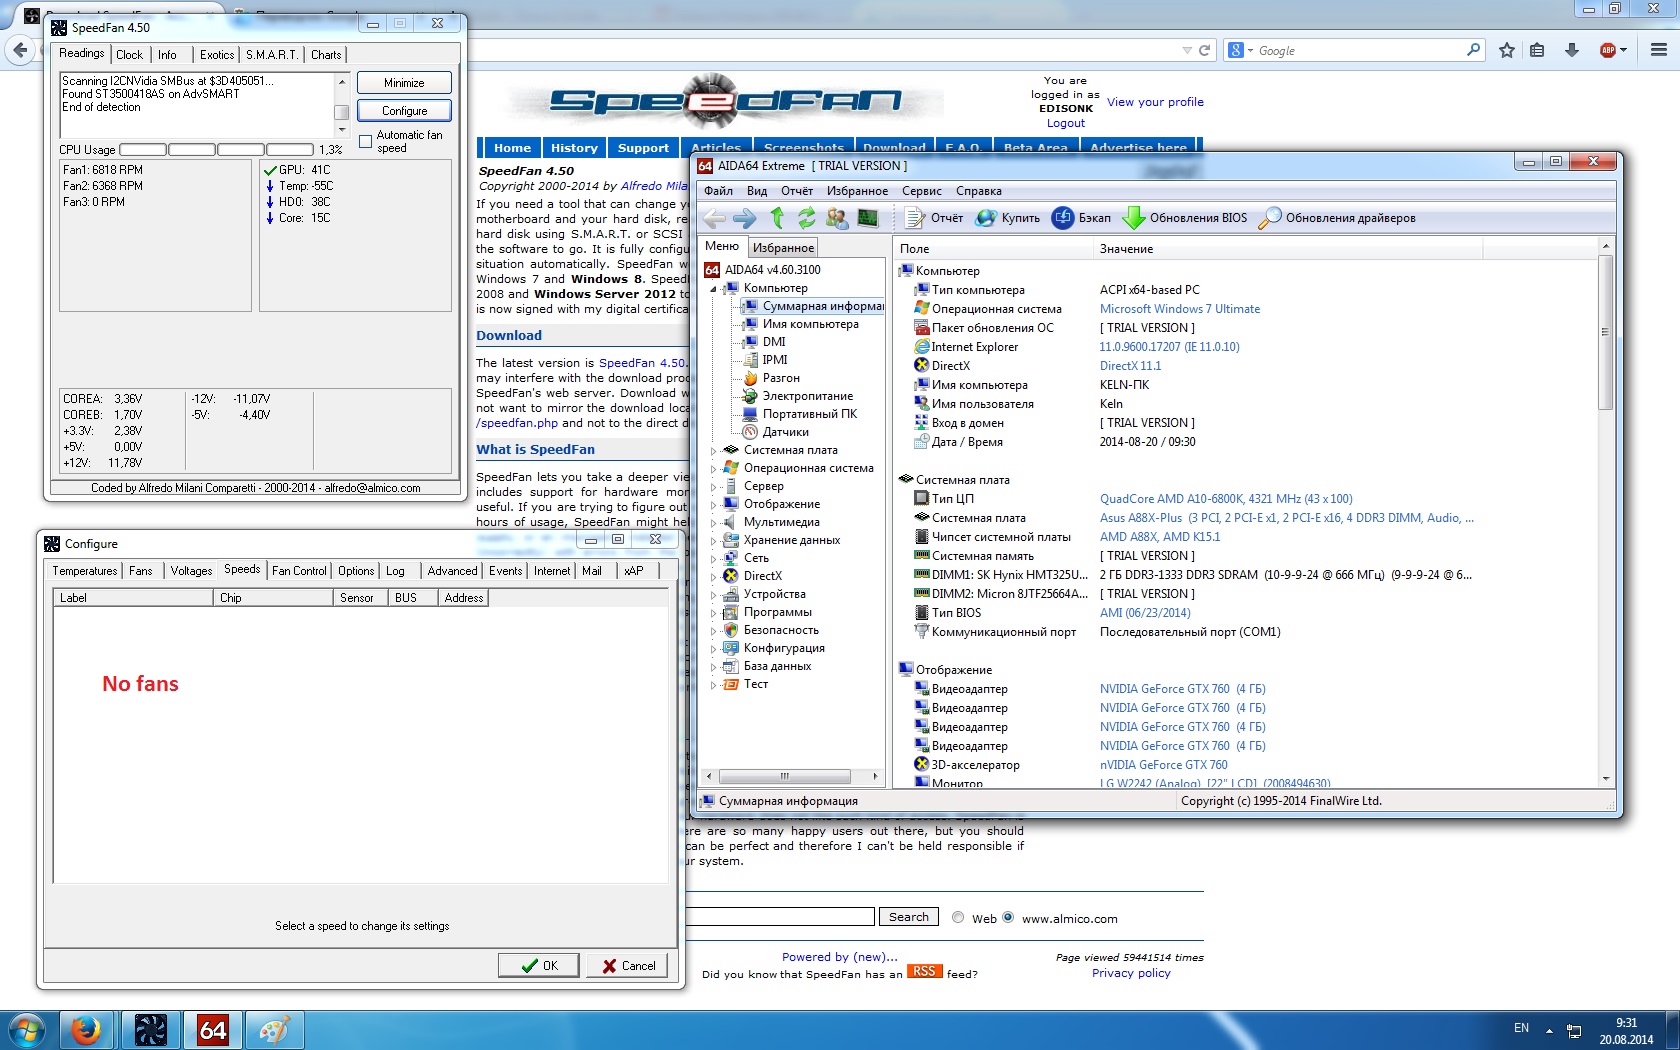Open Firefox from the taskbar
Image resolution: width=1680 pixels, height=1050 pixels.
coord(86,1030)
